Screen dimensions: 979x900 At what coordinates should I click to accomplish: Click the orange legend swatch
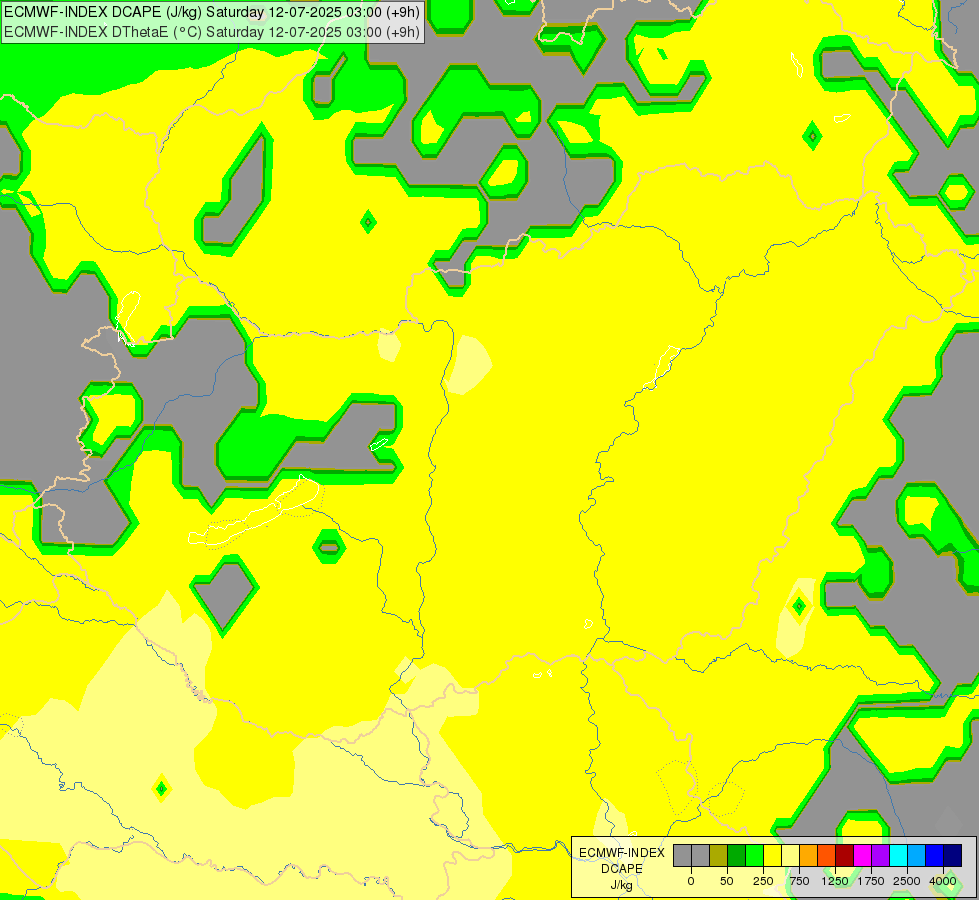point(809,856)
